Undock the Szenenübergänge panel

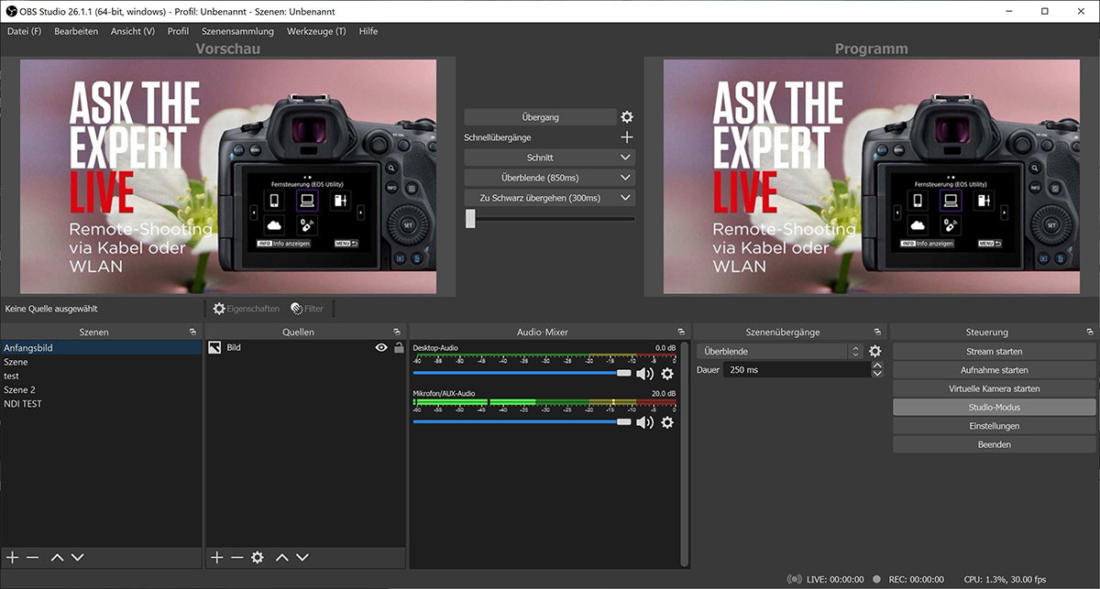click(x=877, y=332)
